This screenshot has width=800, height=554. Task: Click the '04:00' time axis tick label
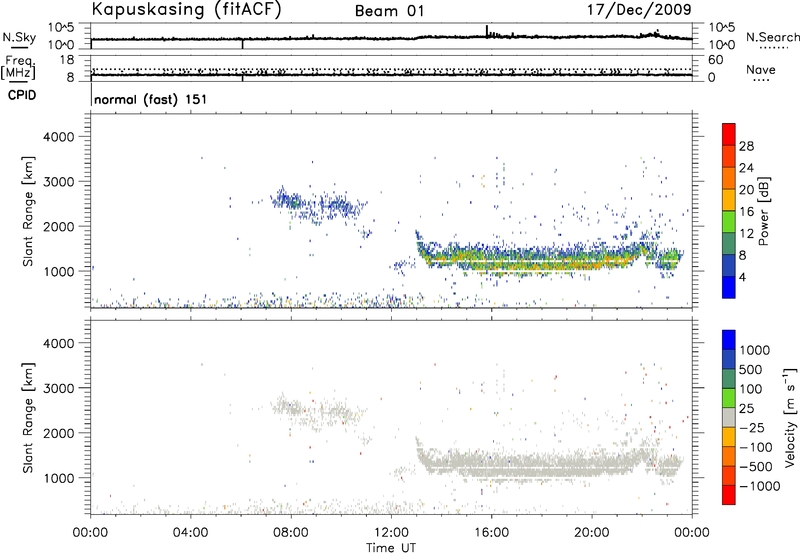(191, 533)
